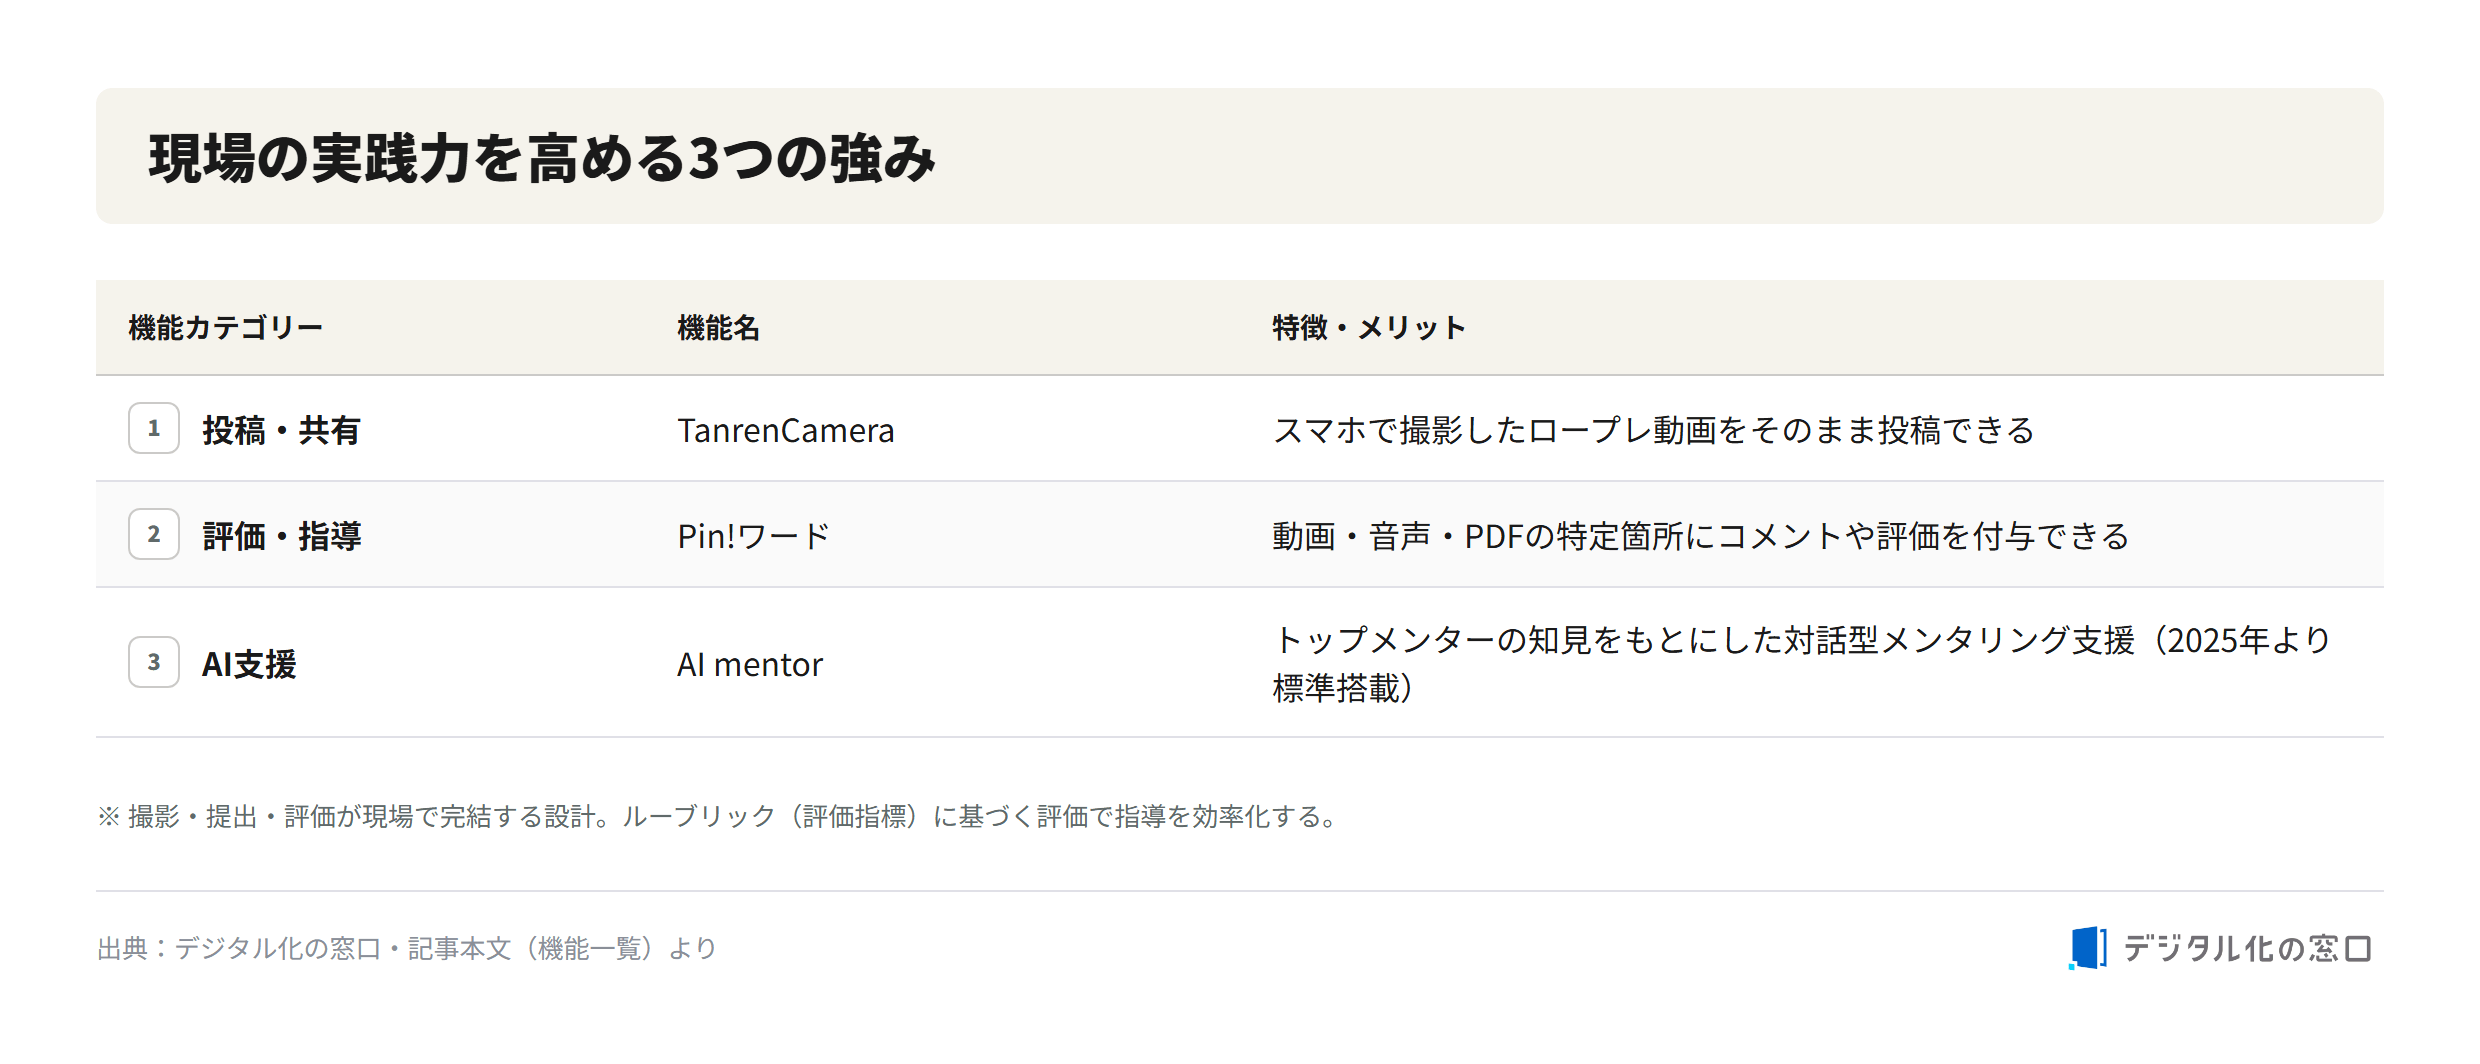Click the blue door logo icon
Viewport: 2480px width, 1064px height.
coord(2087,947)
